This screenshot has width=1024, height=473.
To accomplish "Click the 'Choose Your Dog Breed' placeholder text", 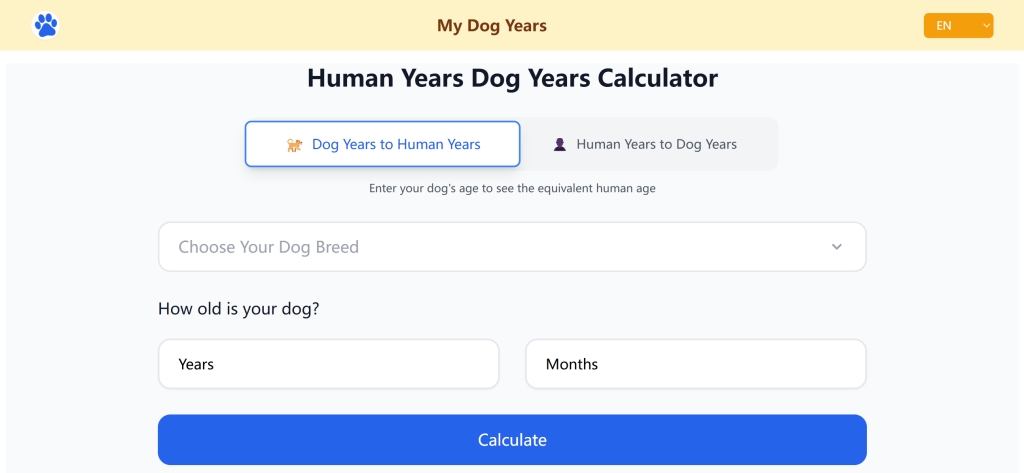I will point(268,247).
